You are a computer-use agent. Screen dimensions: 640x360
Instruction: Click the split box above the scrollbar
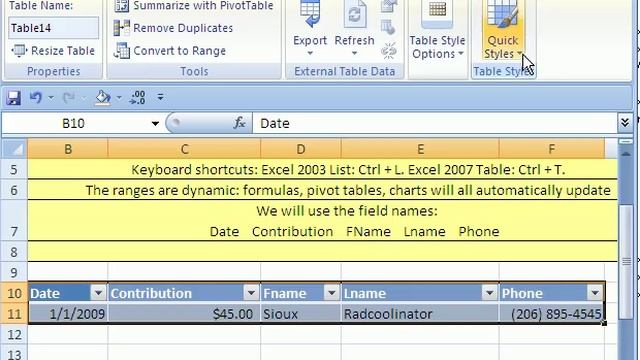[625, 141]
